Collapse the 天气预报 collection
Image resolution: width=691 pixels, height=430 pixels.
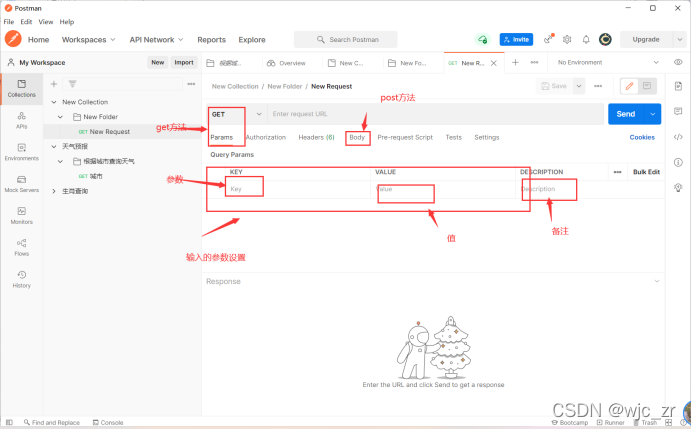point(54,146)
